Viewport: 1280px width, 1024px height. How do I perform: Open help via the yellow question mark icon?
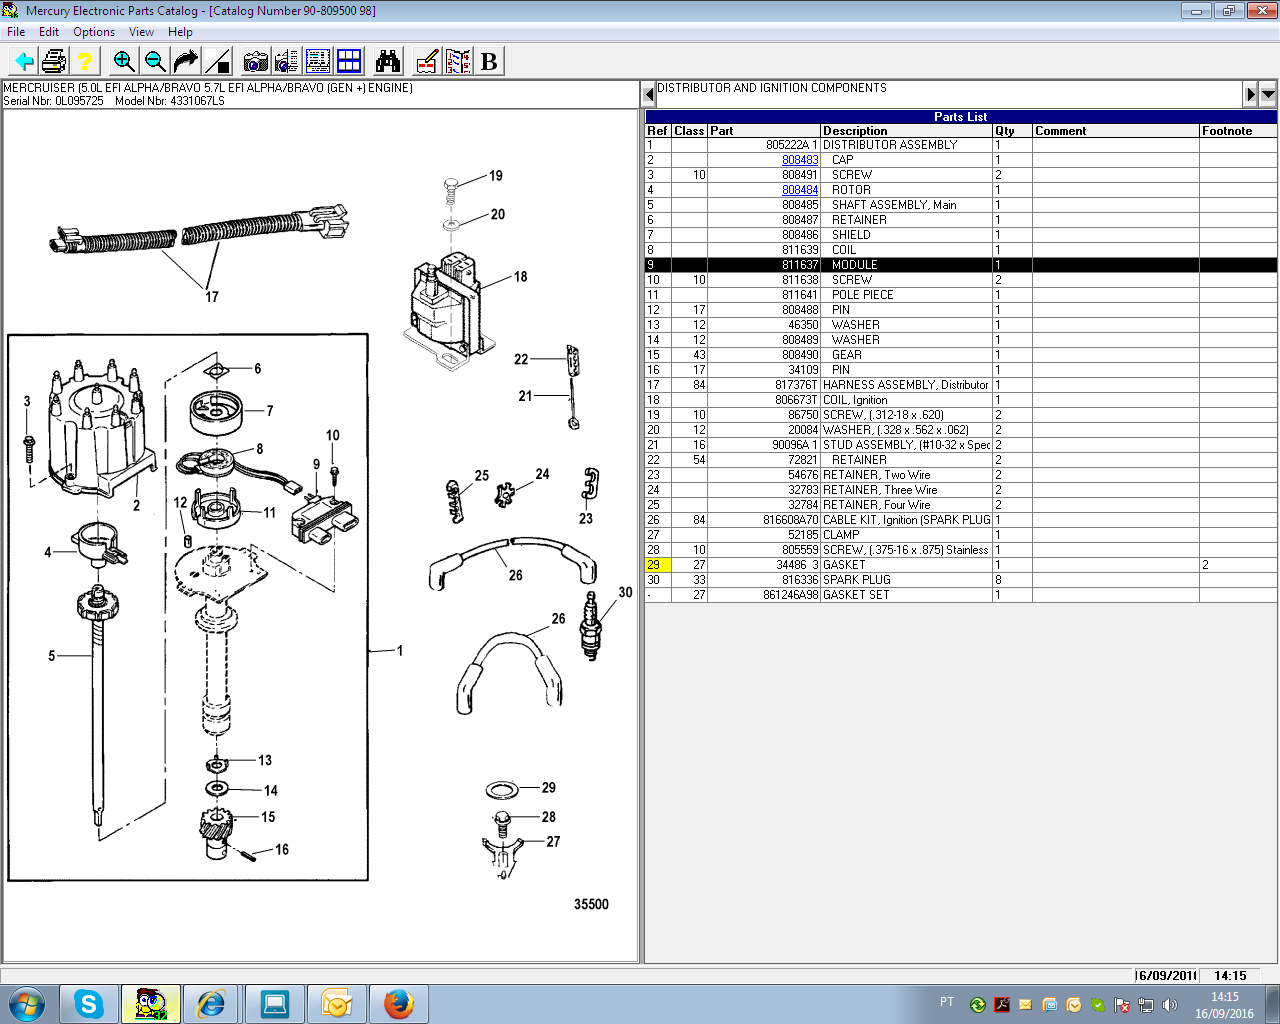(x=85, y=62)
